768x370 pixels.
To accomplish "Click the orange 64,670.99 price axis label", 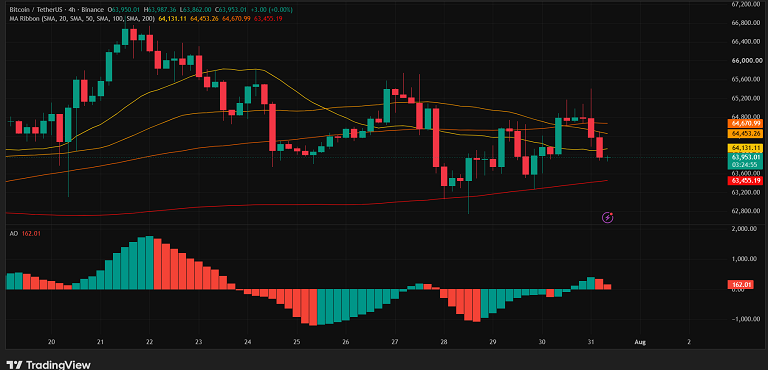I will click(x=746, y=123).
